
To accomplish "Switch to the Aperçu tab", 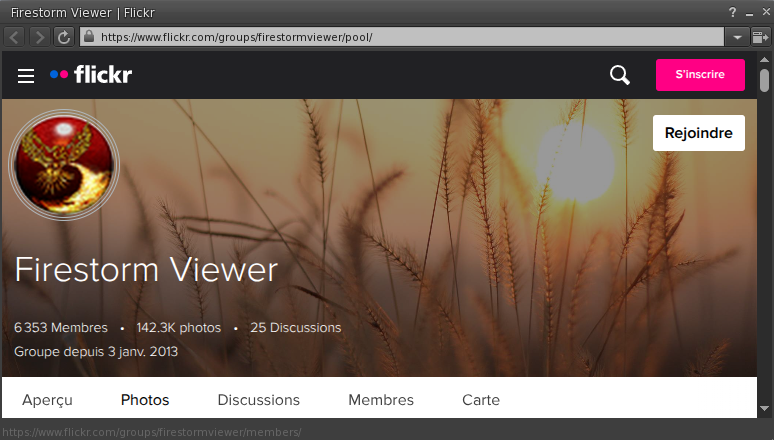I will (47, 400).
